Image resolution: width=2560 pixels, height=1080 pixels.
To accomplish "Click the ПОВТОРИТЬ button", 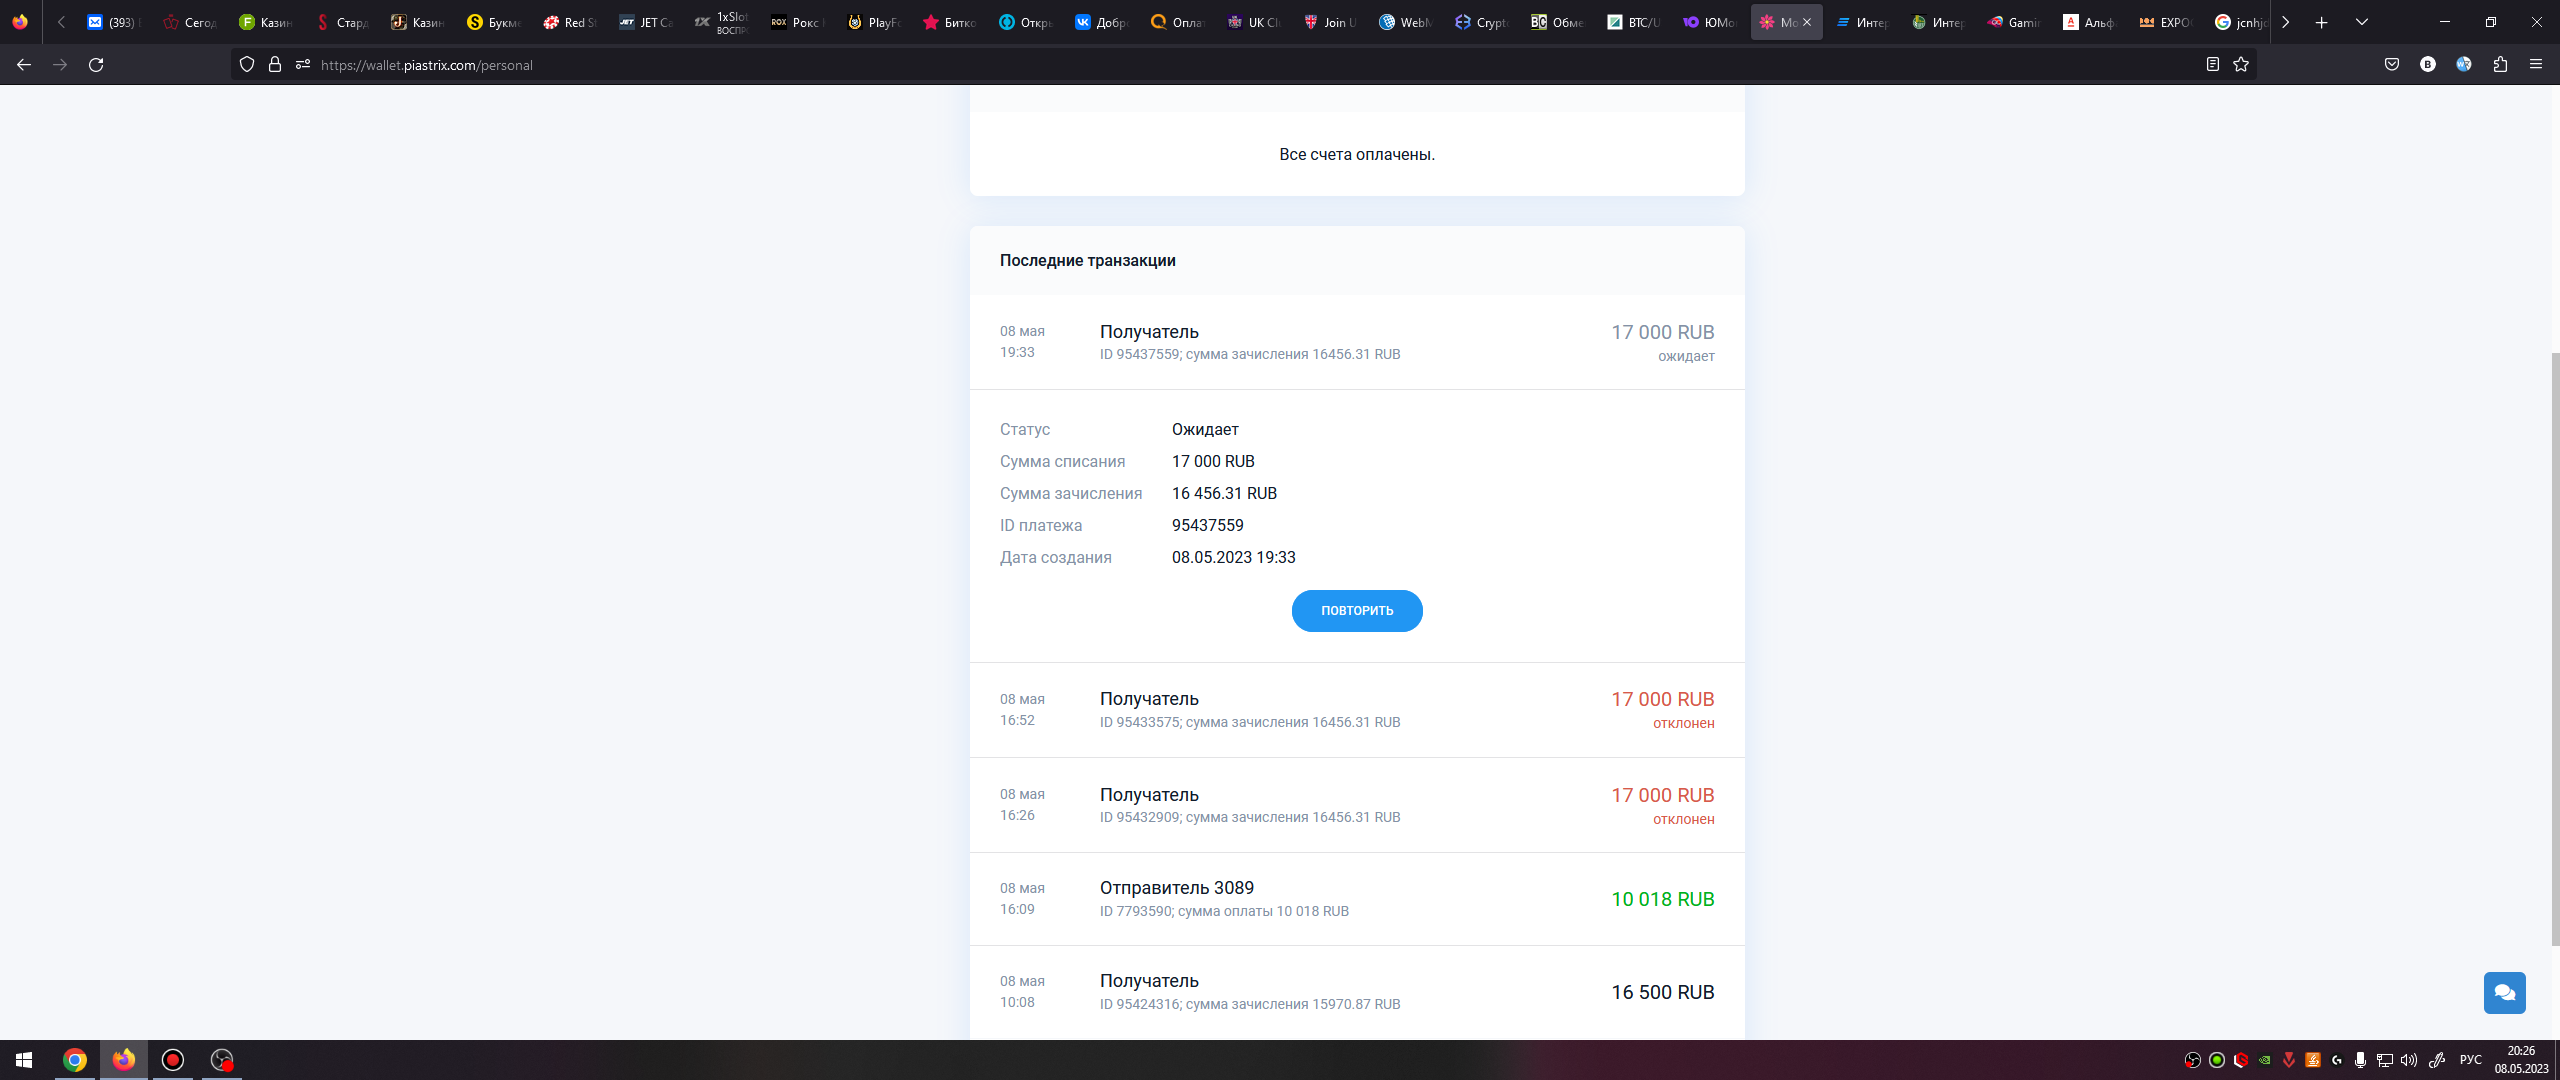I will pos(1356,611).
